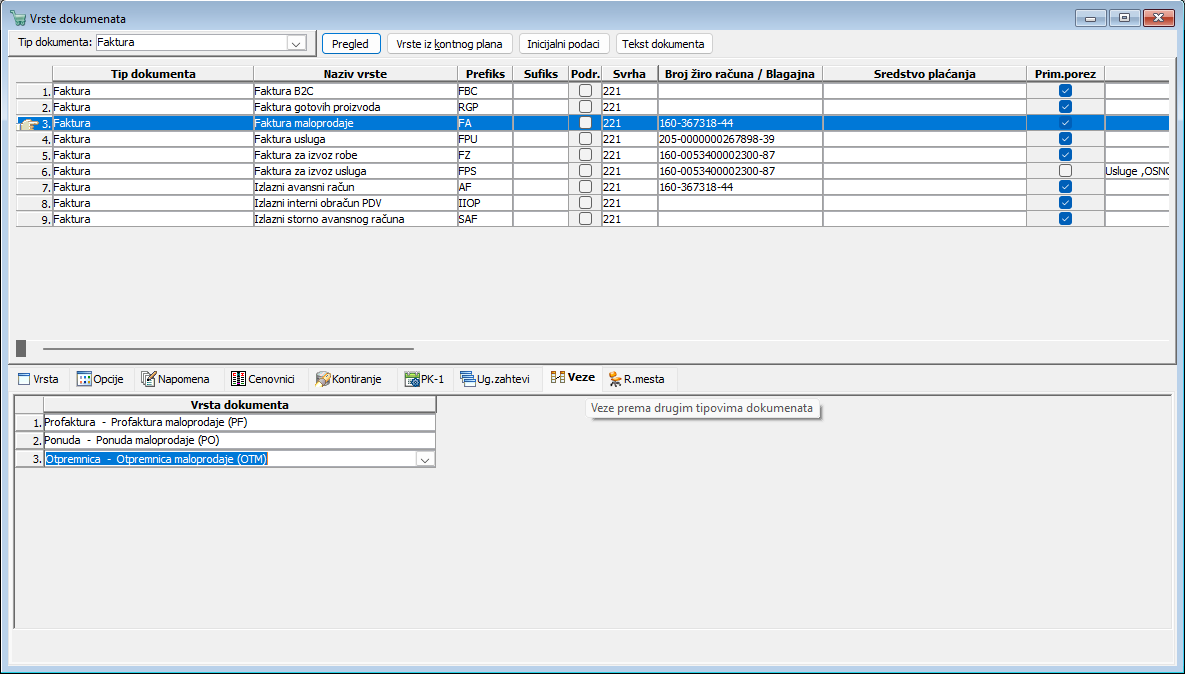The image size is (1185, 674).
Task: Click the Naziv vrste column header
Action: tap(355, 74)
